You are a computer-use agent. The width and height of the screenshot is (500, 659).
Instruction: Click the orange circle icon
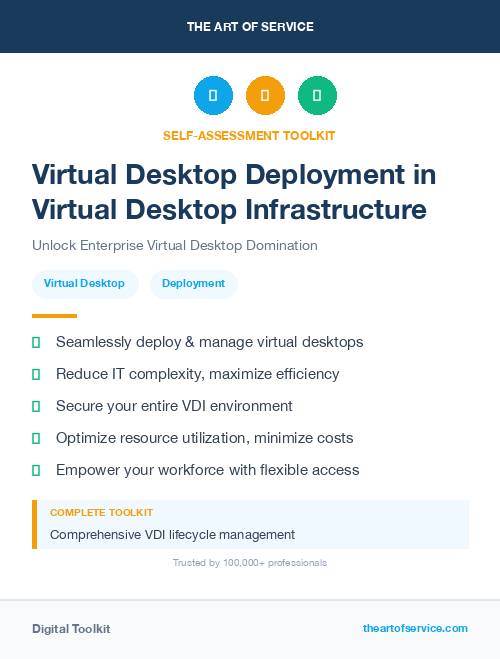pos(265,95)
